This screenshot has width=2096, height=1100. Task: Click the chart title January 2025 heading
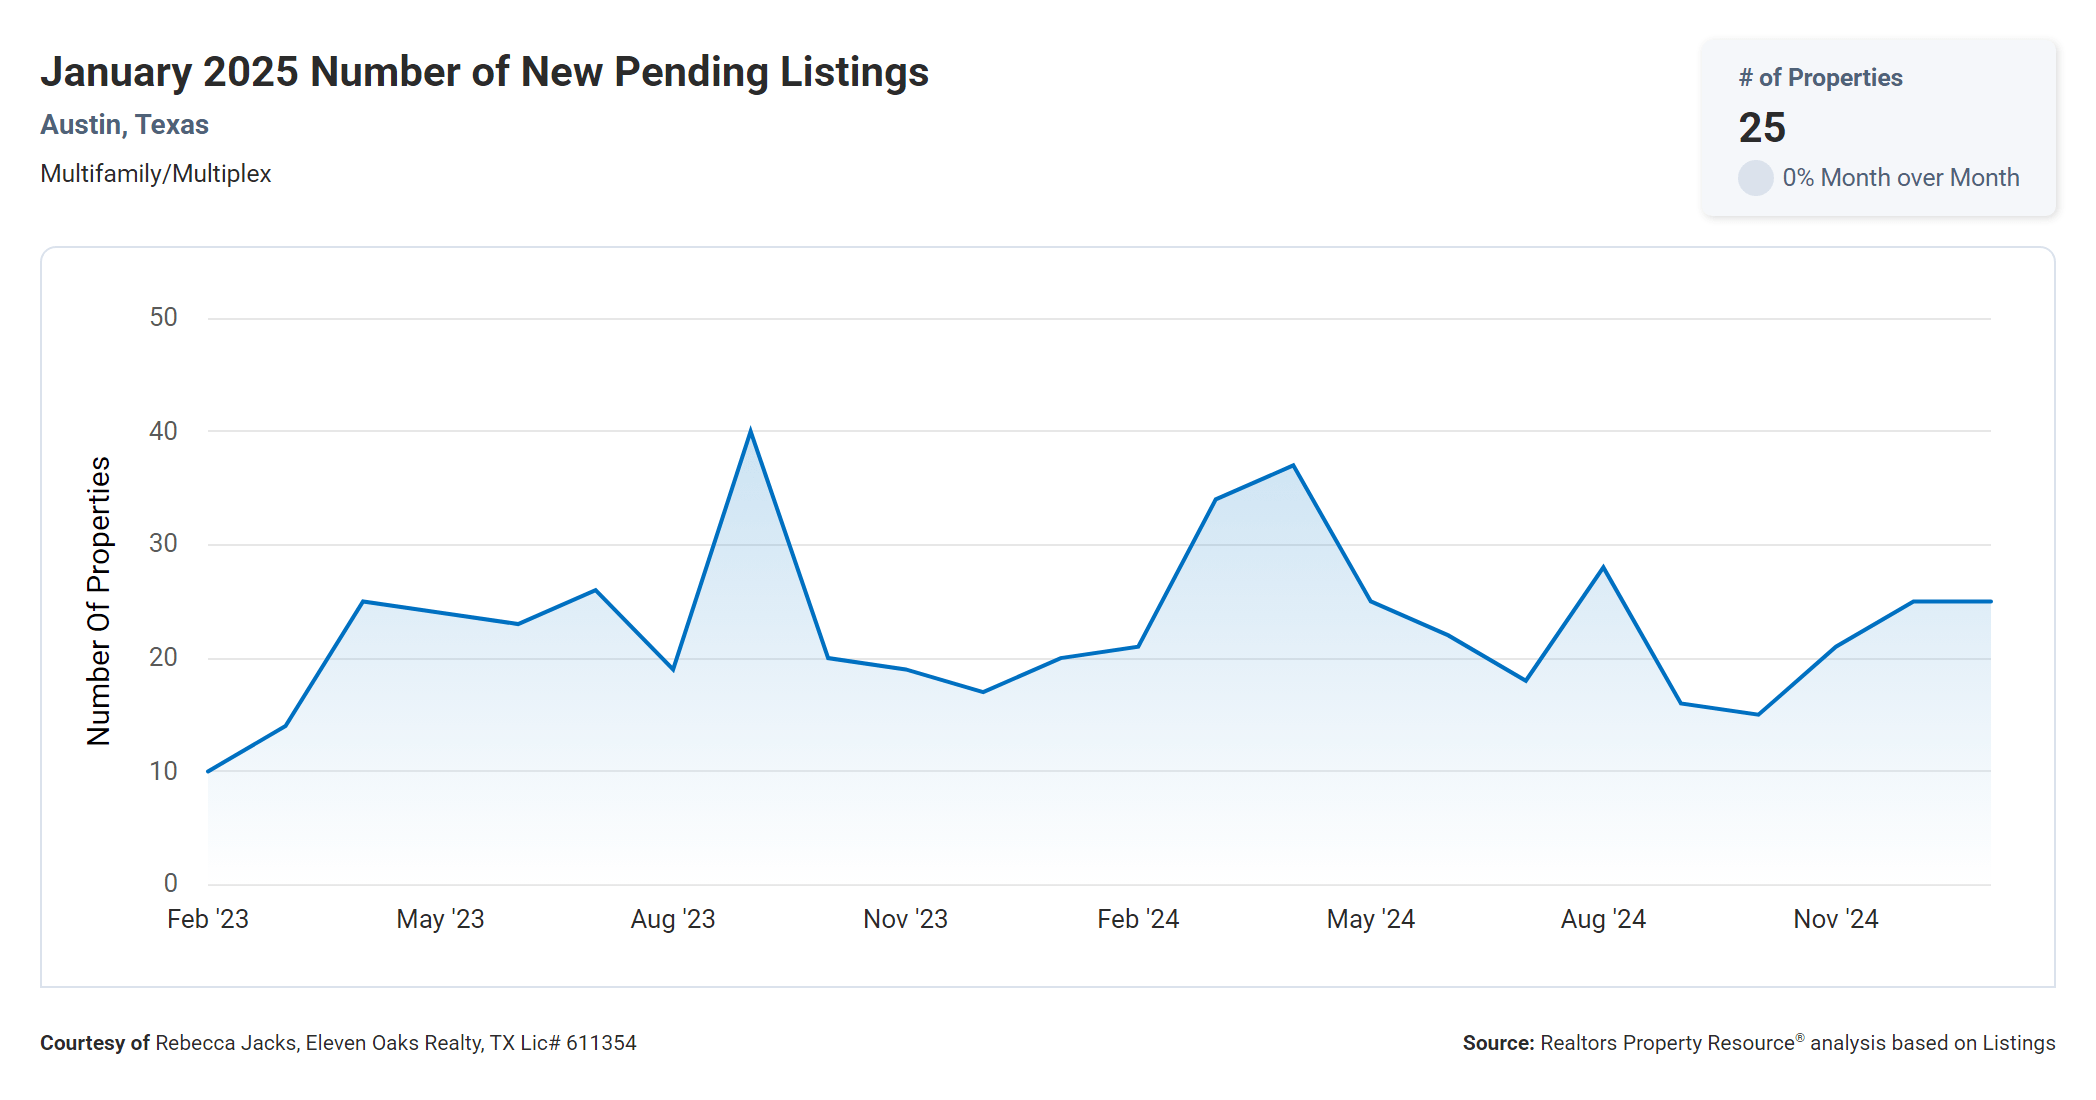484,72
